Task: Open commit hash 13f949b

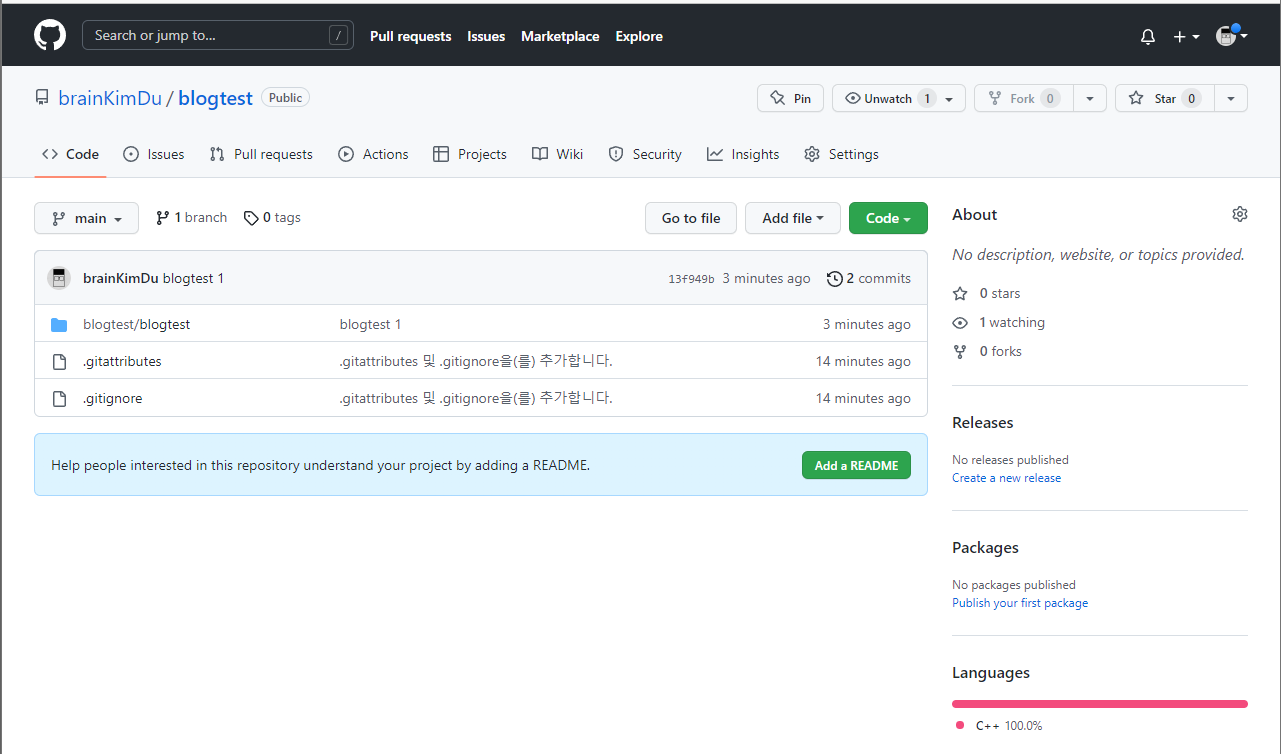Action: coord(691,279)
